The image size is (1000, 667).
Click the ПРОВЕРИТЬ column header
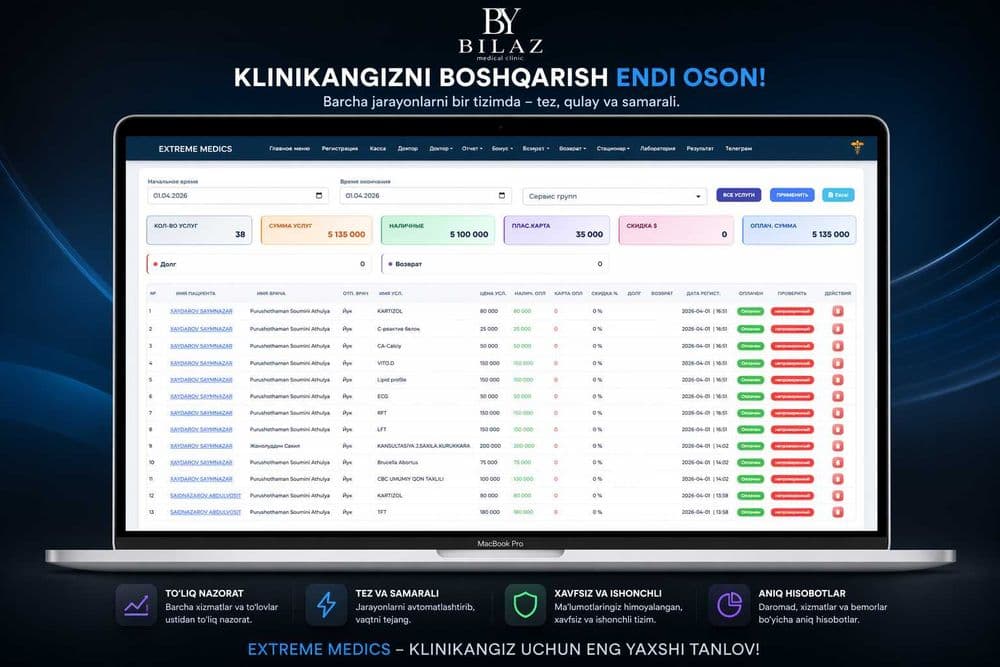[x=792, y=293]
